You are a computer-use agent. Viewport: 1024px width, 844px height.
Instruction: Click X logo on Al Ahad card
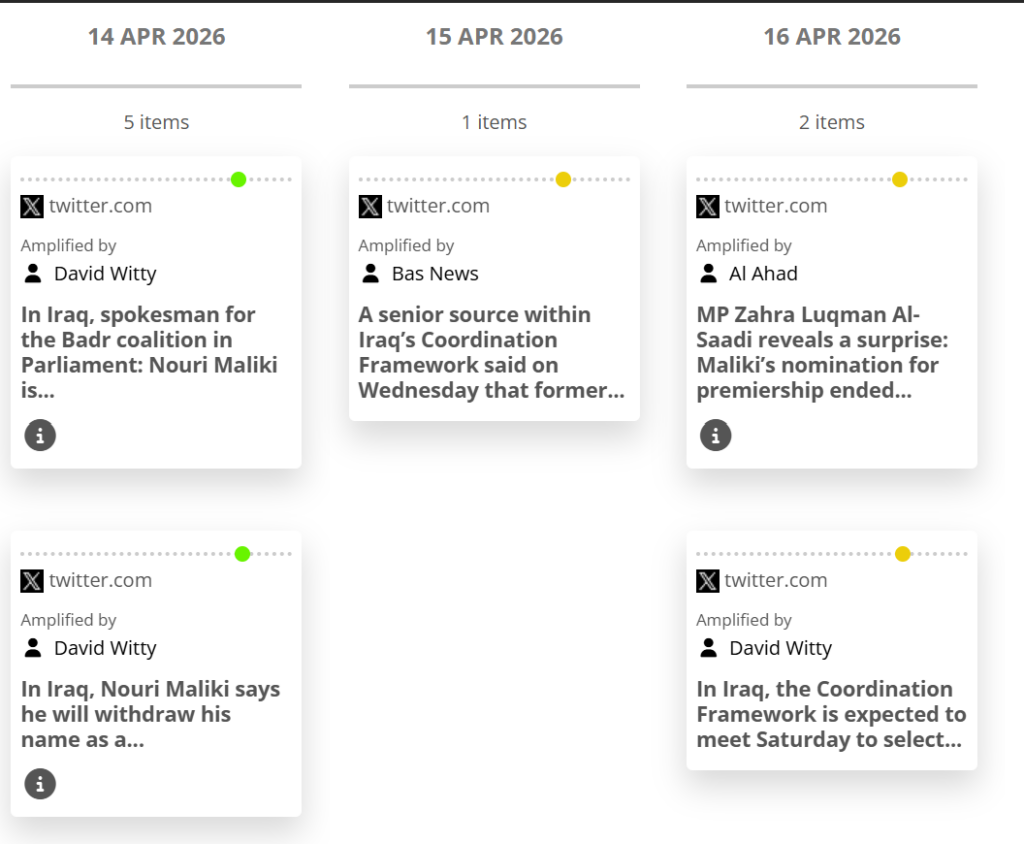point(708,207)
